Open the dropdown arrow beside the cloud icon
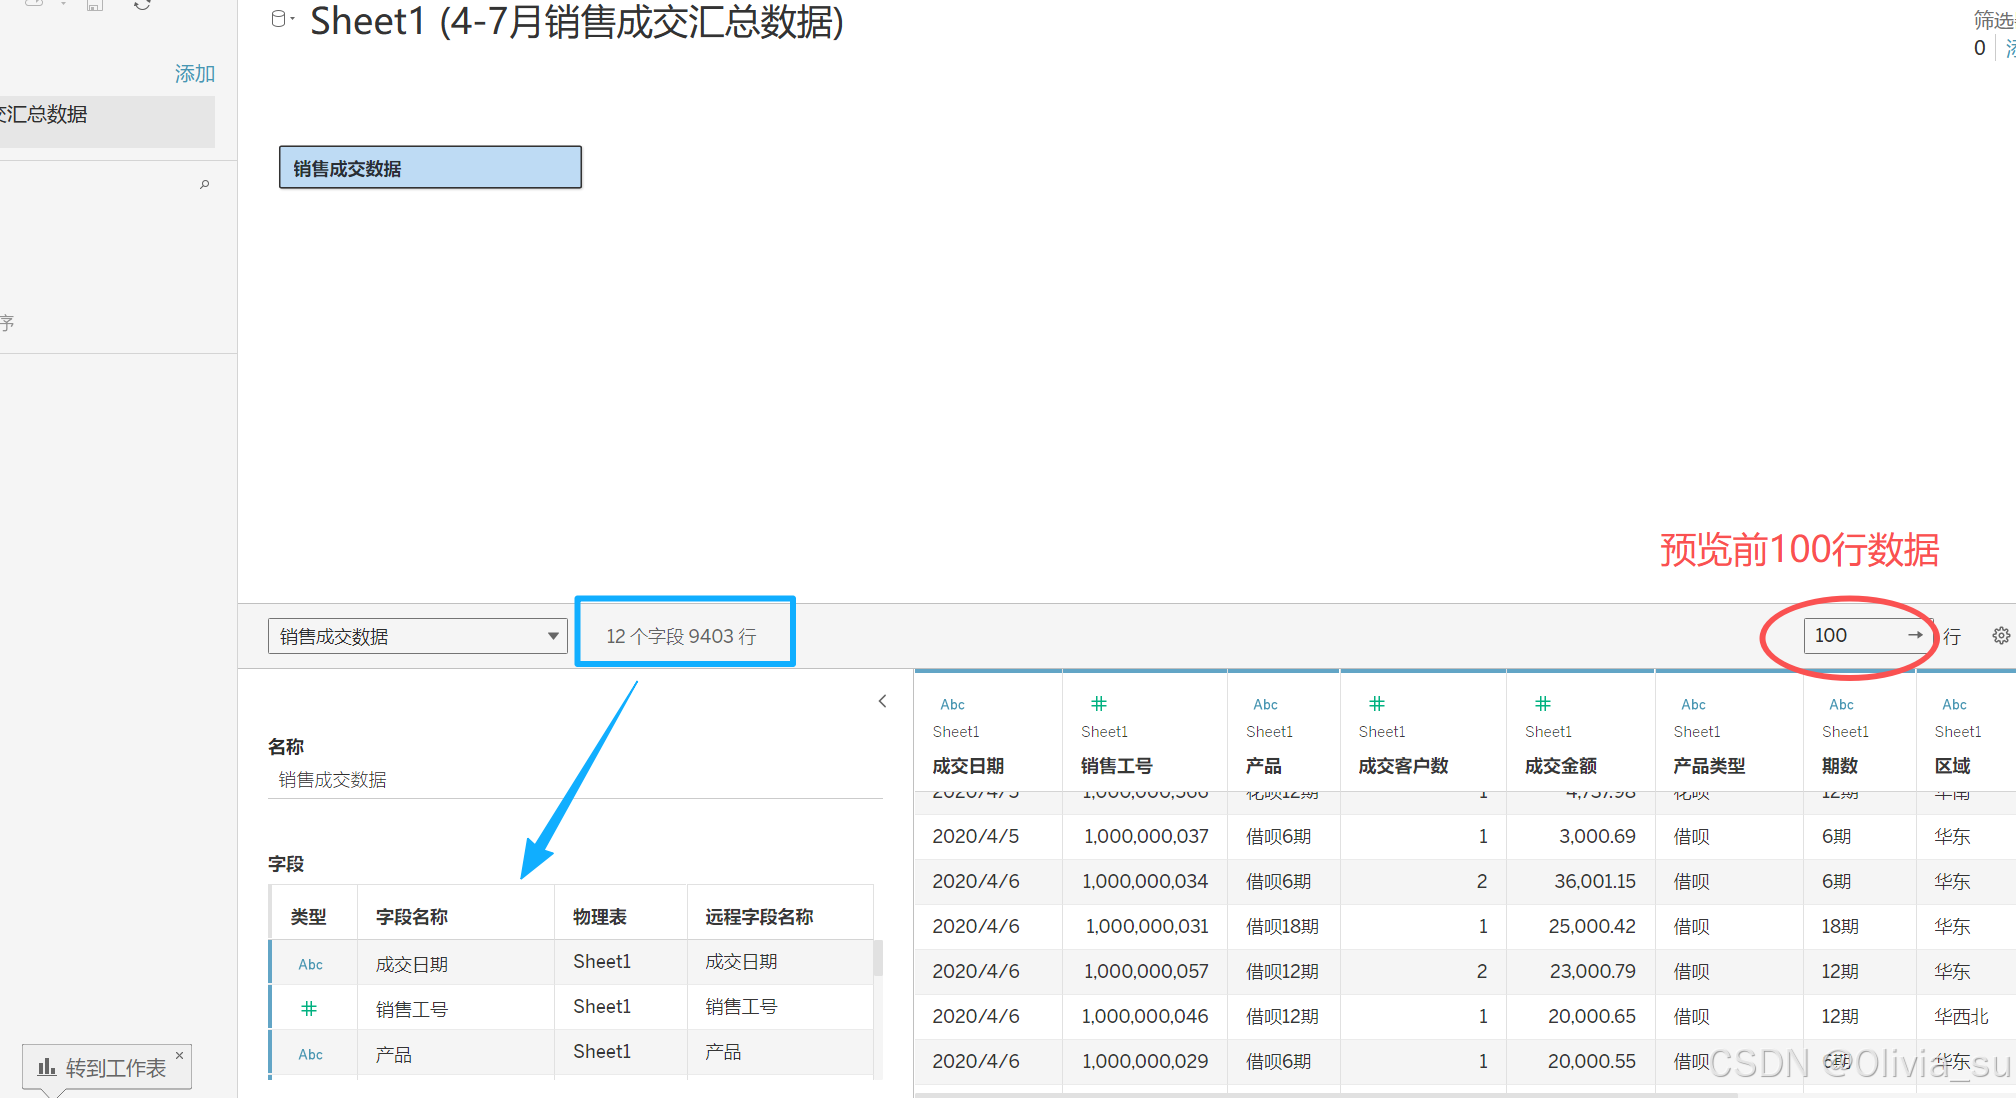 click(x=62, y=4)
